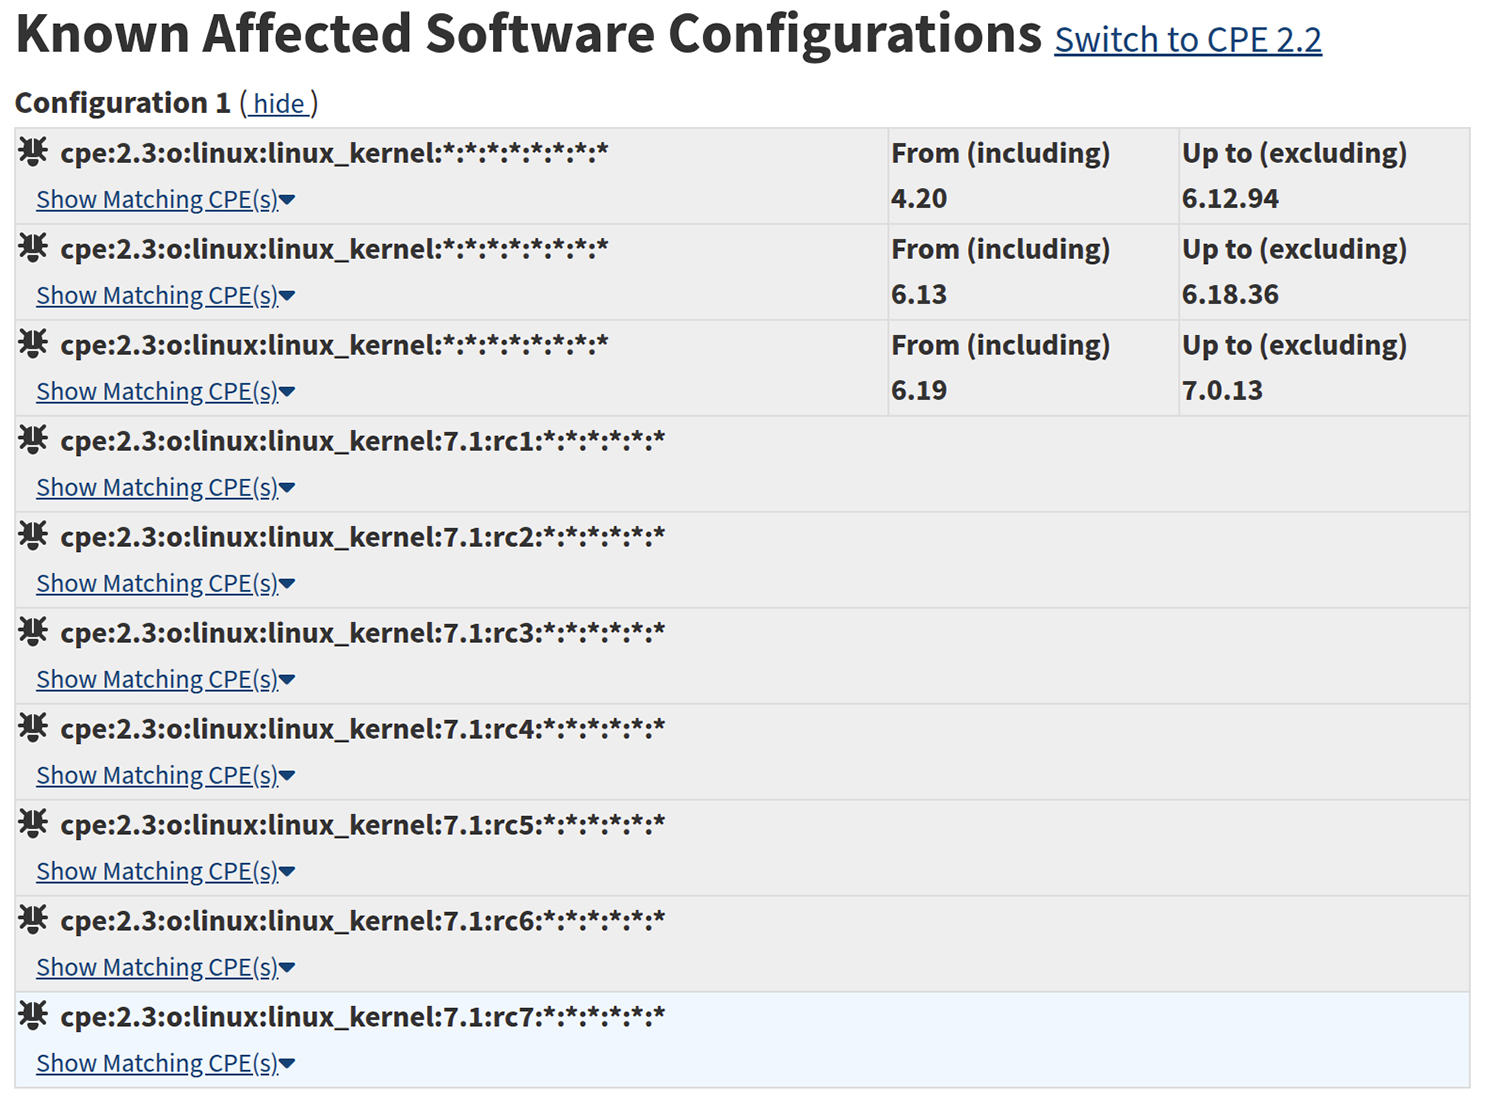Click bug icon for kernel 4.20 range row

(x=33, y=152)
